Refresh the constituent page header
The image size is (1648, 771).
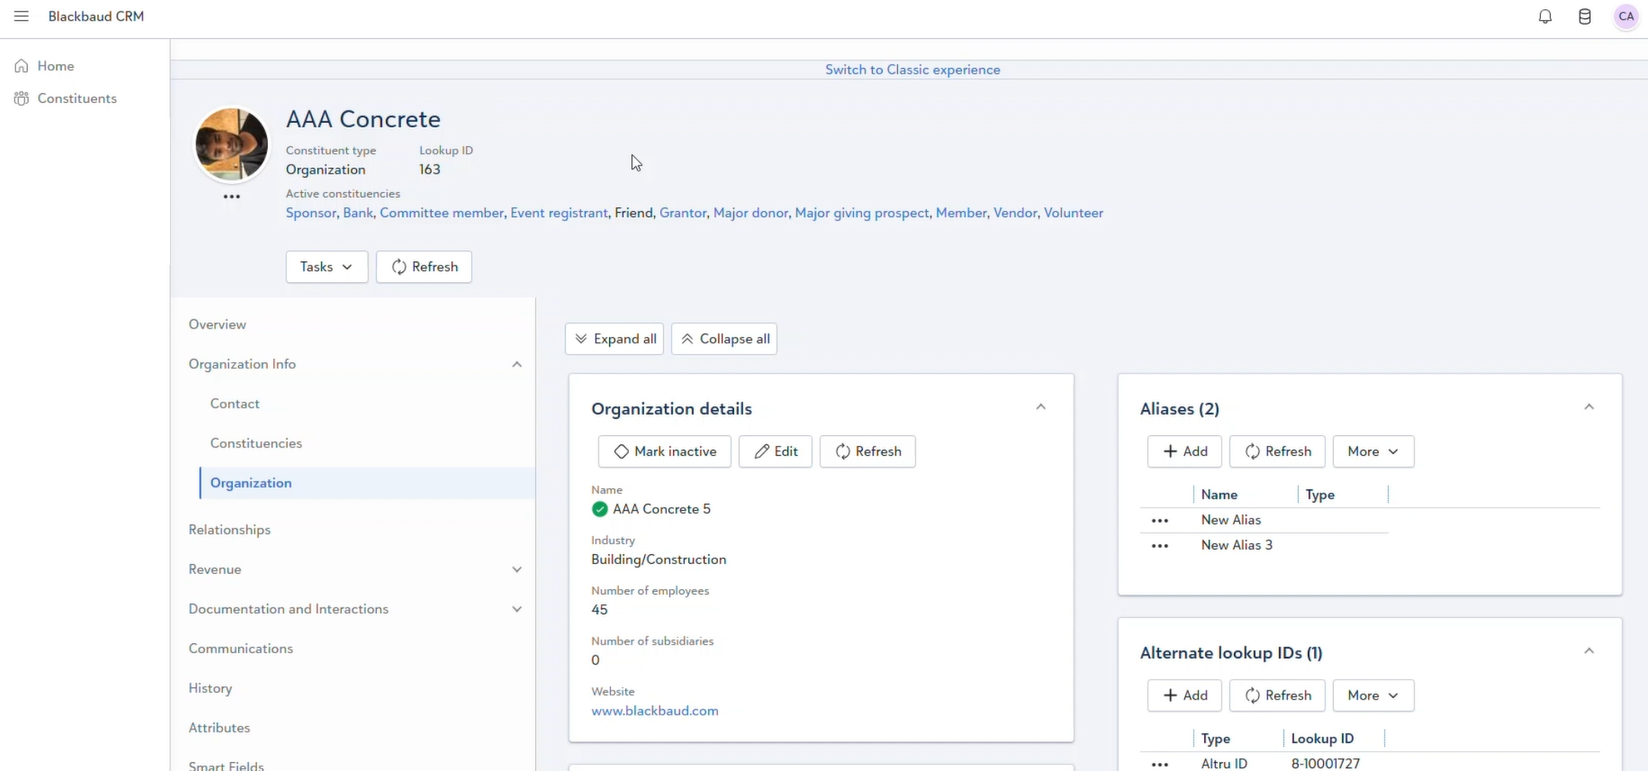point(424,267)
